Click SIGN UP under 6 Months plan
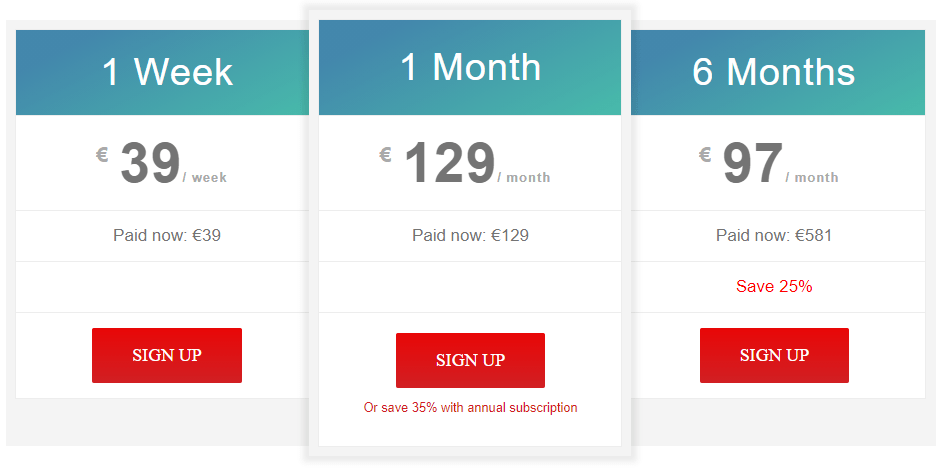The image size is (942, 470). coord(774,355)
